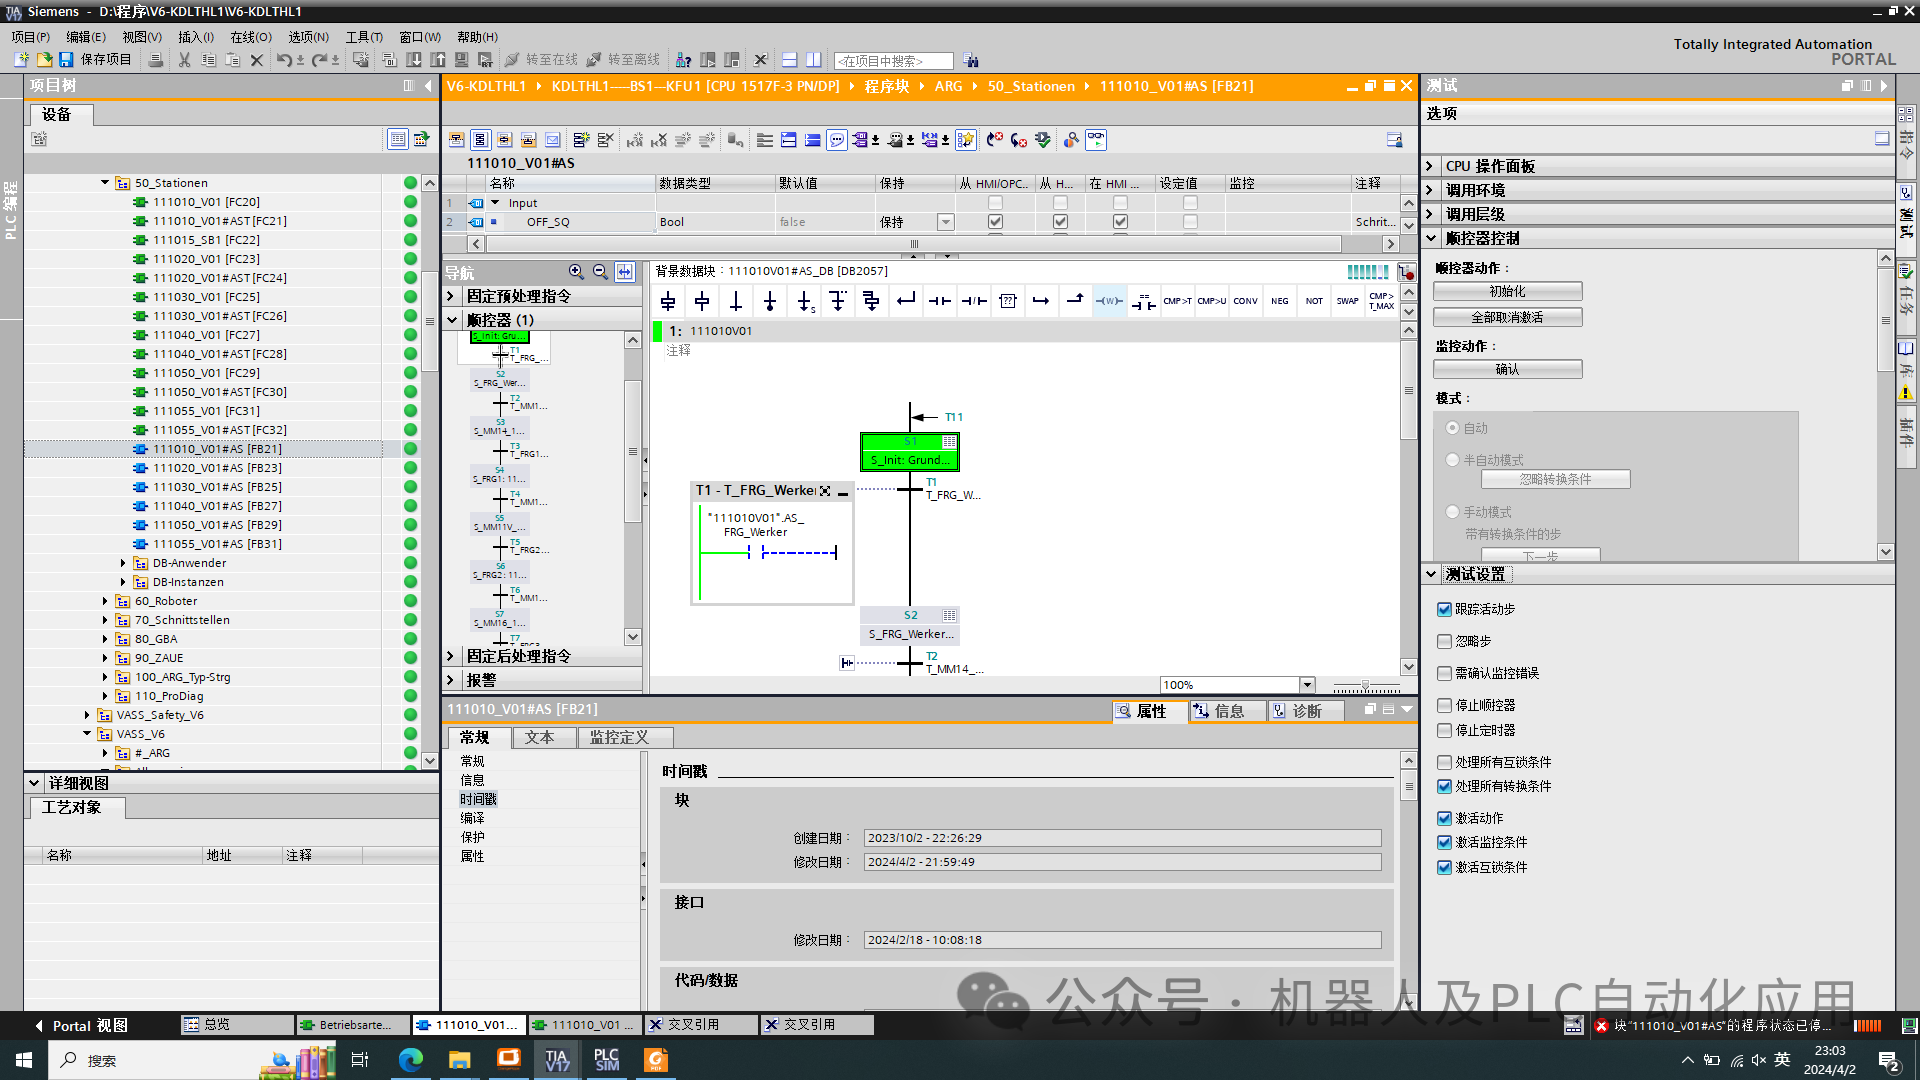This screenshot has height=1080, width=1920.
Task: Expand the alarms section in navigation
Action: pos(451,680)
